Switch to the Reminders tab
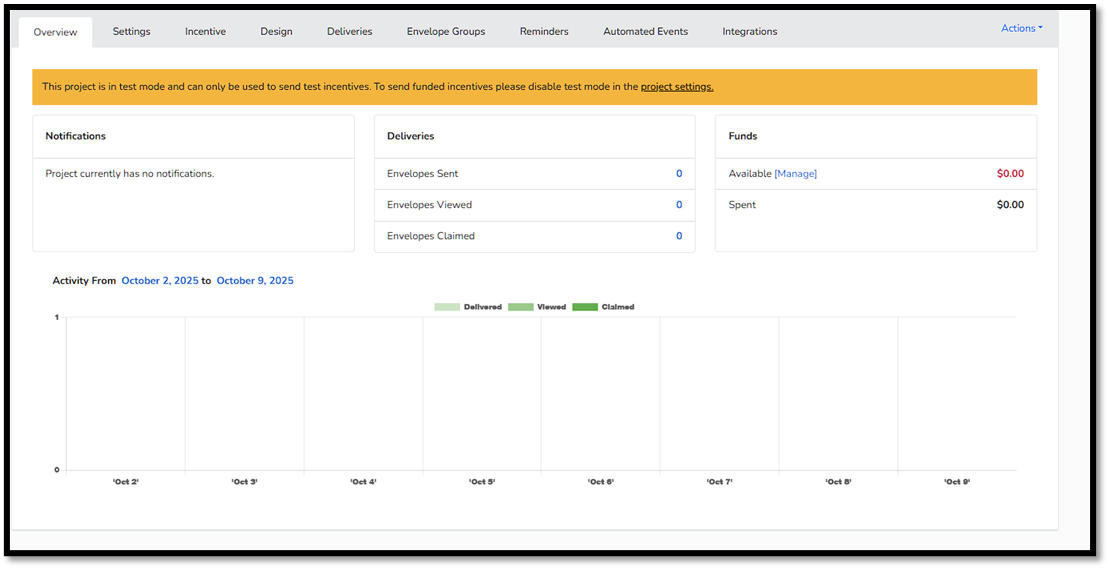The image size is (1109, 569). pyautogui.click(x=544, y=31)
